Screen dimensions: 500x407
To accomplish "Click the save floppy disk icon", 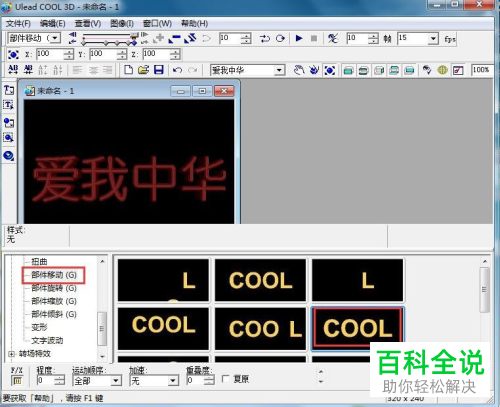I will tap(159, 70).
